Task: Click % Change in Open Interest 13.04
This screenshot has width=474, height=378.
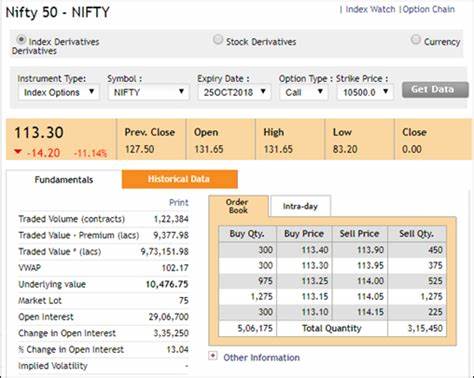Action: (x=178, y=349)
